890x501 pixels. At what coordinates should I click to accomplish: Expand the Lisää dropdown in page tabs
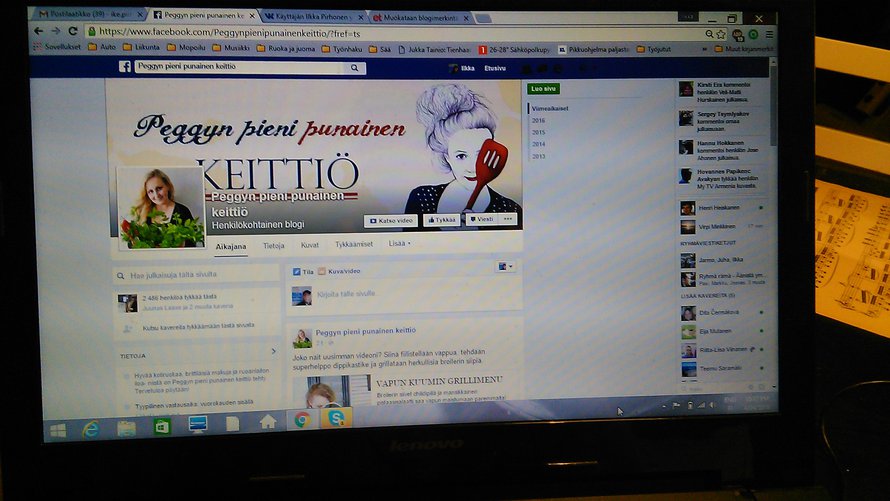(400, 243)
